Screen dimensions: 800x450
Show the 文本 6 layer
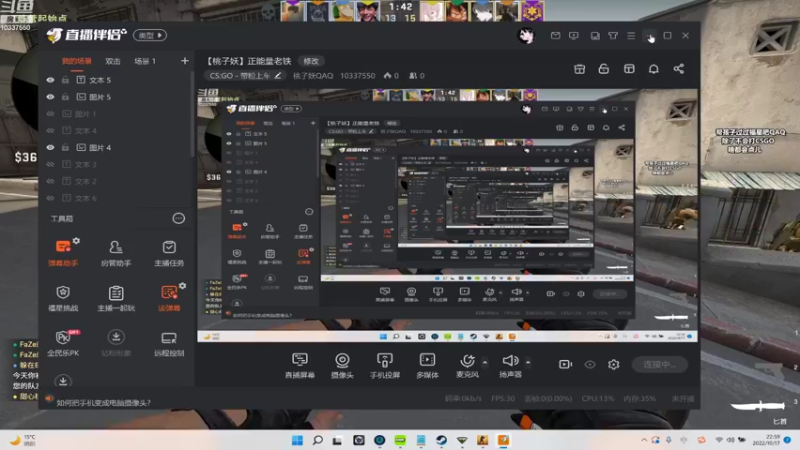point(50,198)
